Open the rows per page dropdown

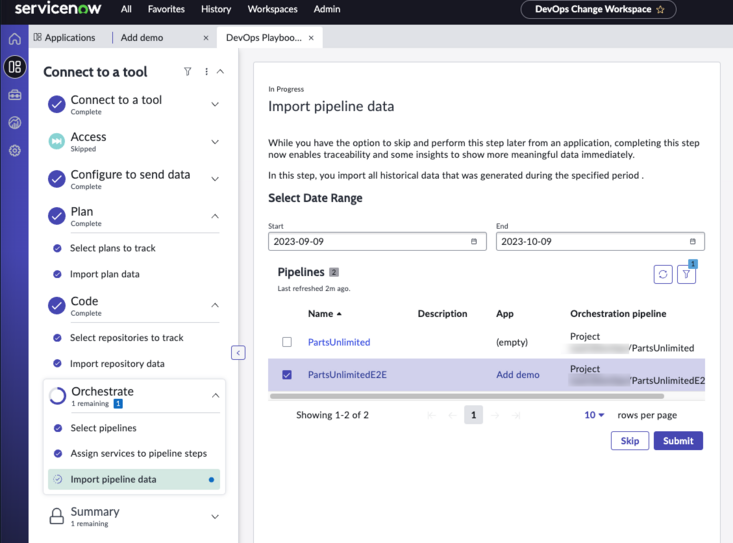pos(594,415)
